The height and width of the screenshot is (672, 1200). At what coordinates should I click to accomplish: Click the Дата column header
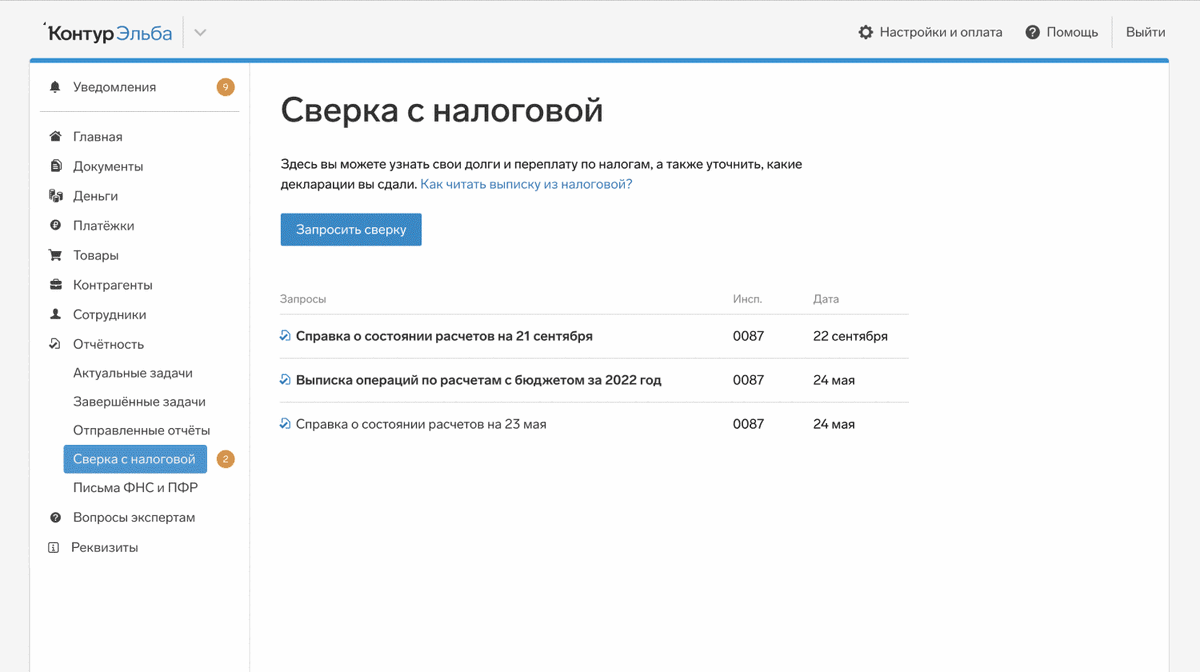coord(826,299)
